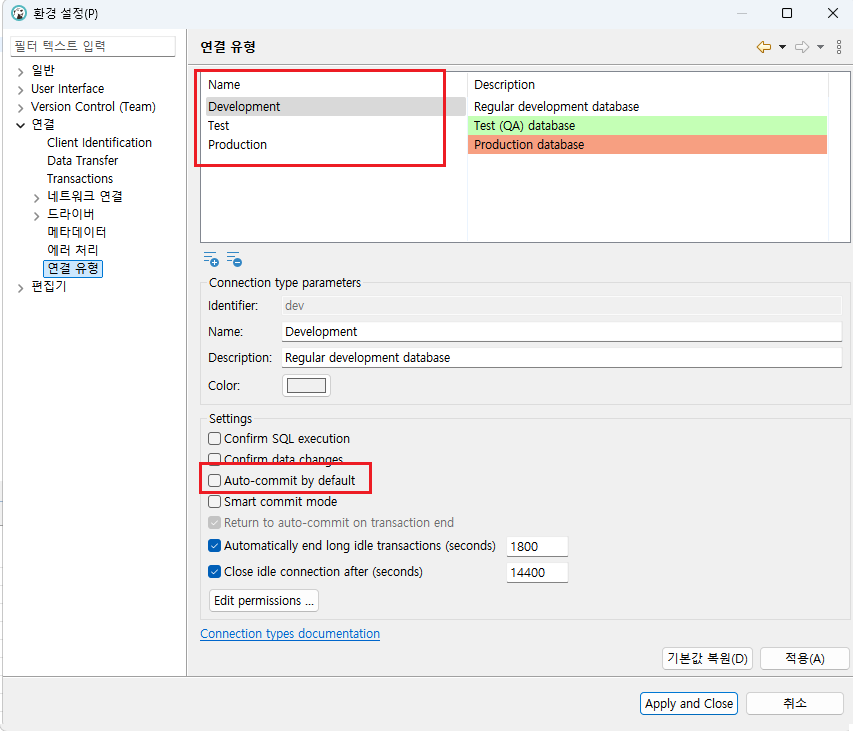
Task: Click the orange Production database row
Action: click(647, 145)
